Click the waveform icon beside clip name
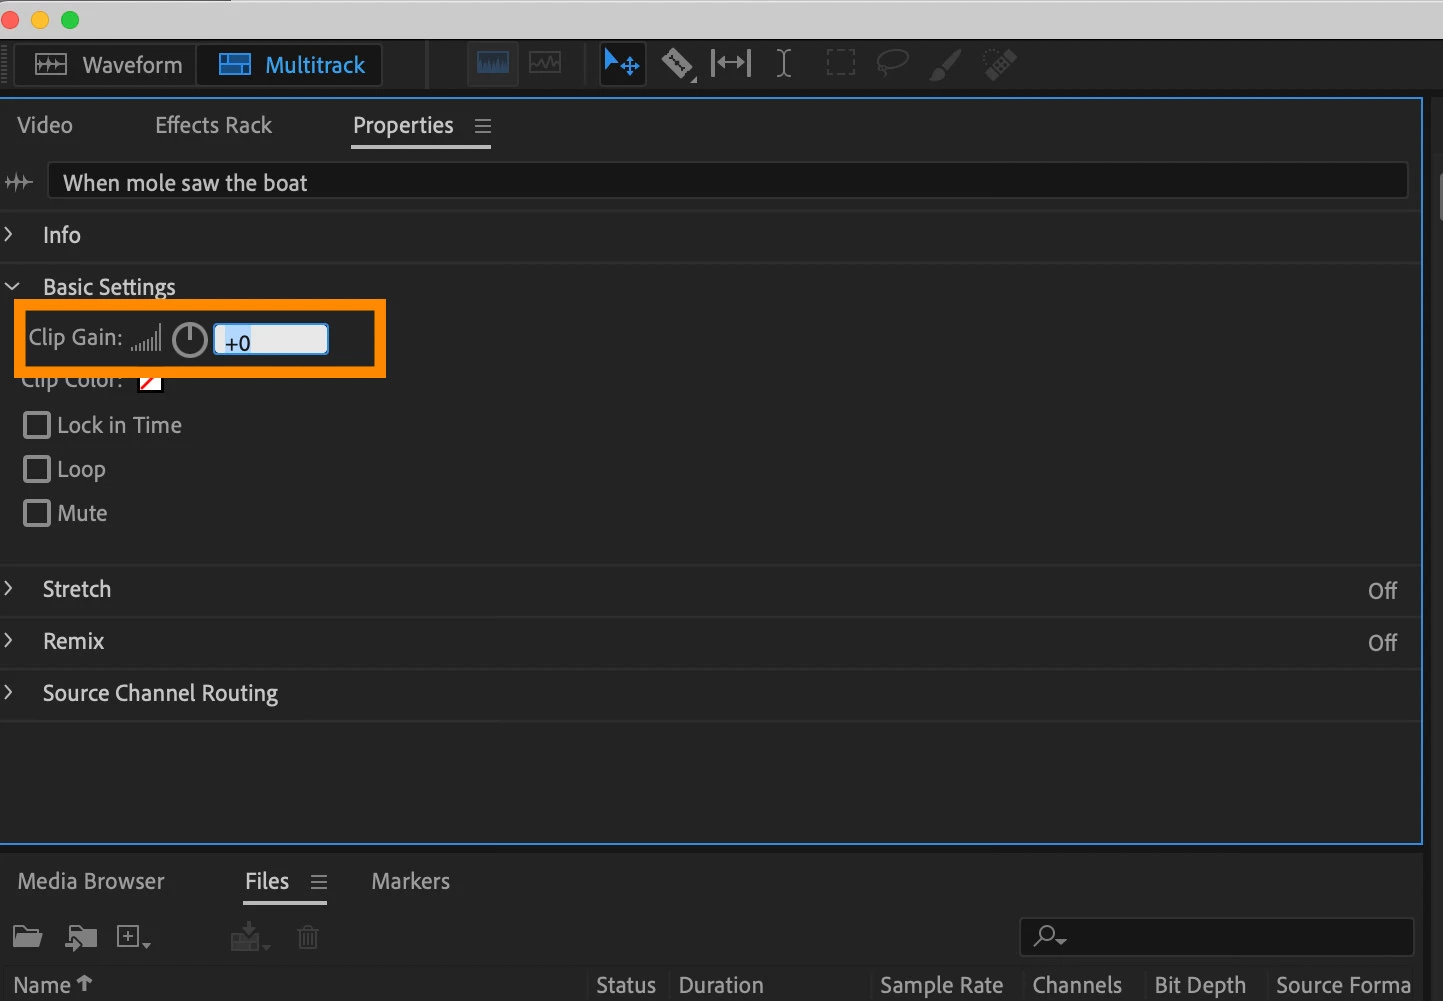 19,182
